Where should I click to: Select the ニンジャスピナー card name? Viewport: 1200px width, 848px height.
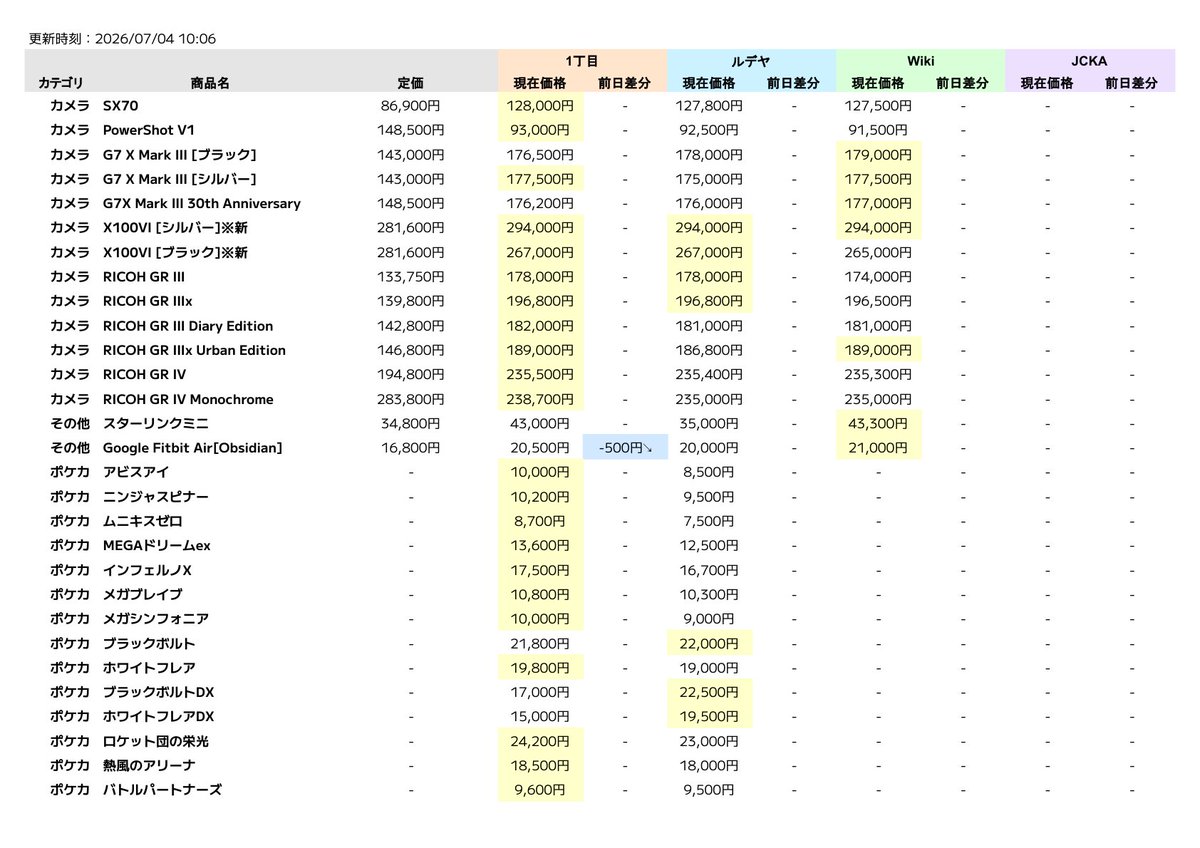[x=156, y=497]
